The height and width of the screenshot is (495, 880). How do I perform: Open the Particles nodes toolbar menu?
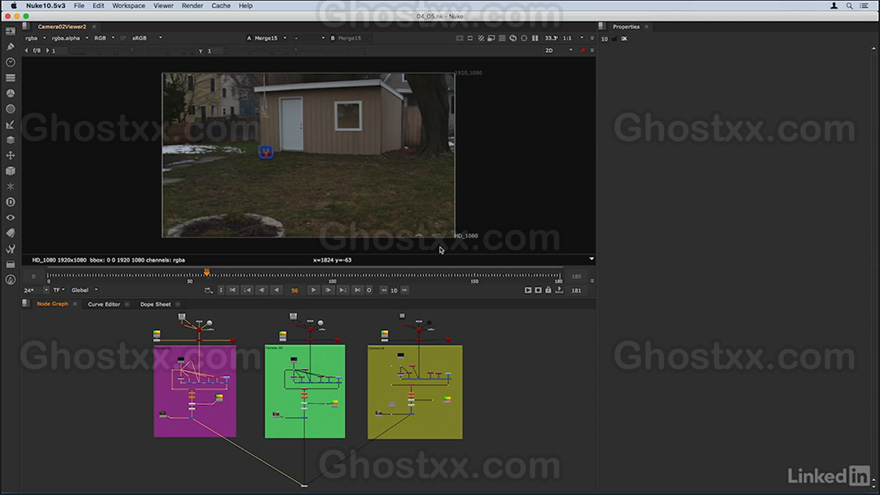pos(10,186)
